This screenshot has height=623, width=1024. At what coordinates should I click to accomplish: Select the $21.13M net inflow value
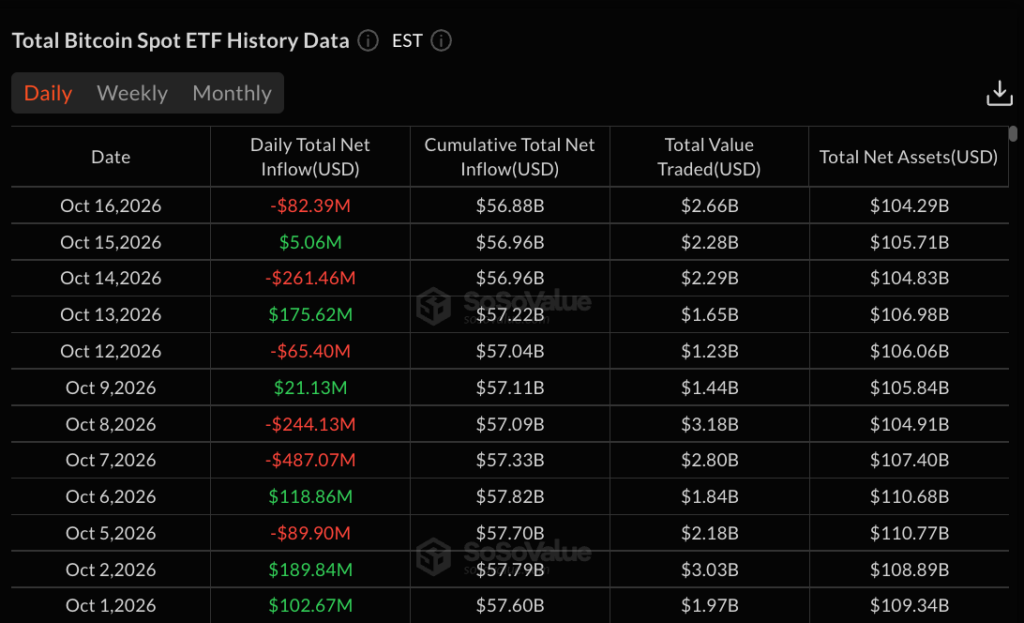[x=310, y=388]
